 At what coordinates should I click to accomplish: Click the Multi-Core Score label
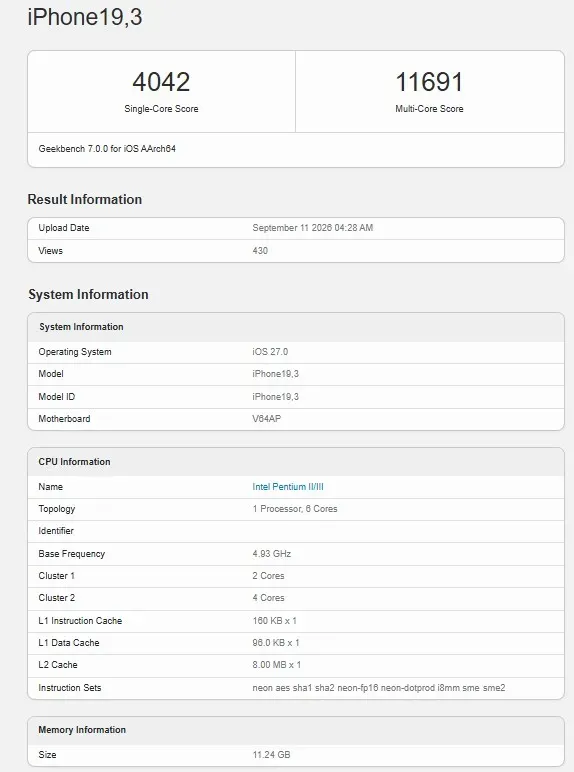(x=429, y=109)
